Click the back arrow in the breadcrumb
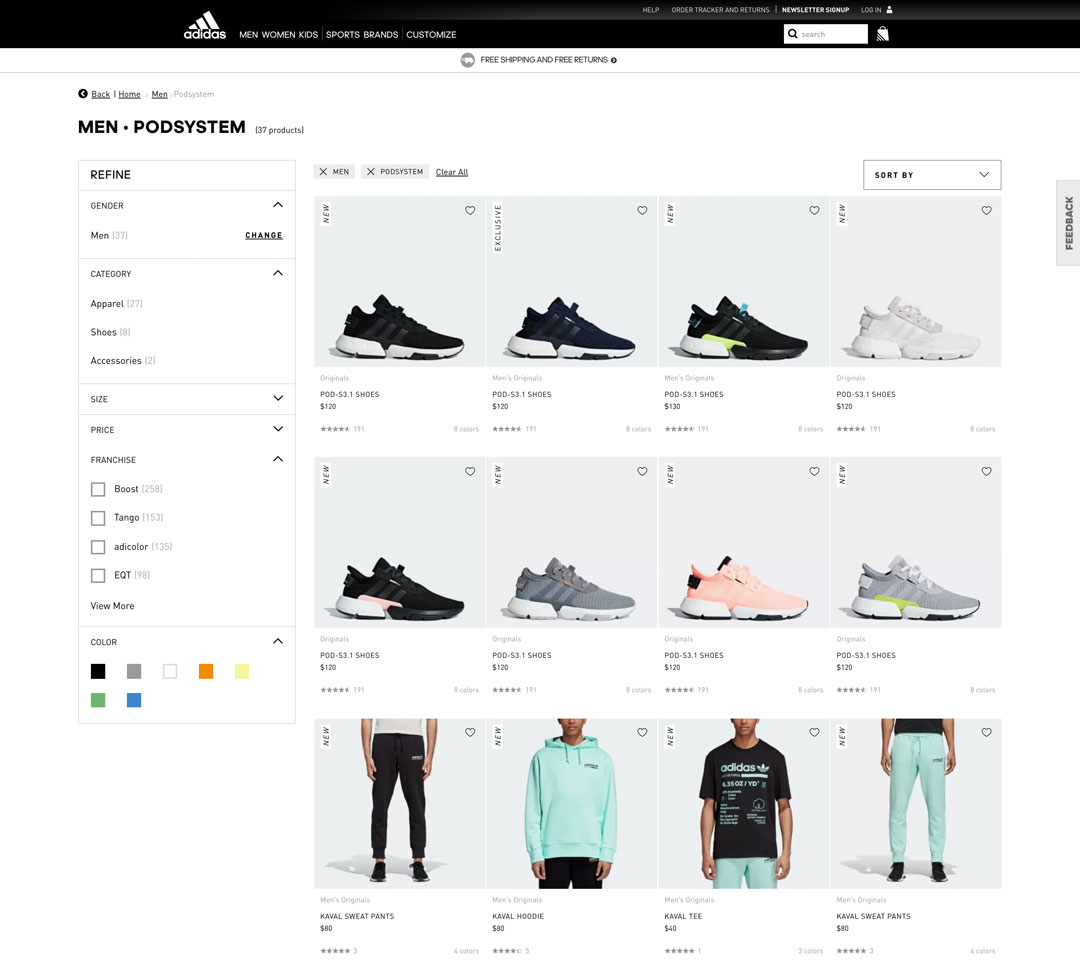 [x=81, y=94]
